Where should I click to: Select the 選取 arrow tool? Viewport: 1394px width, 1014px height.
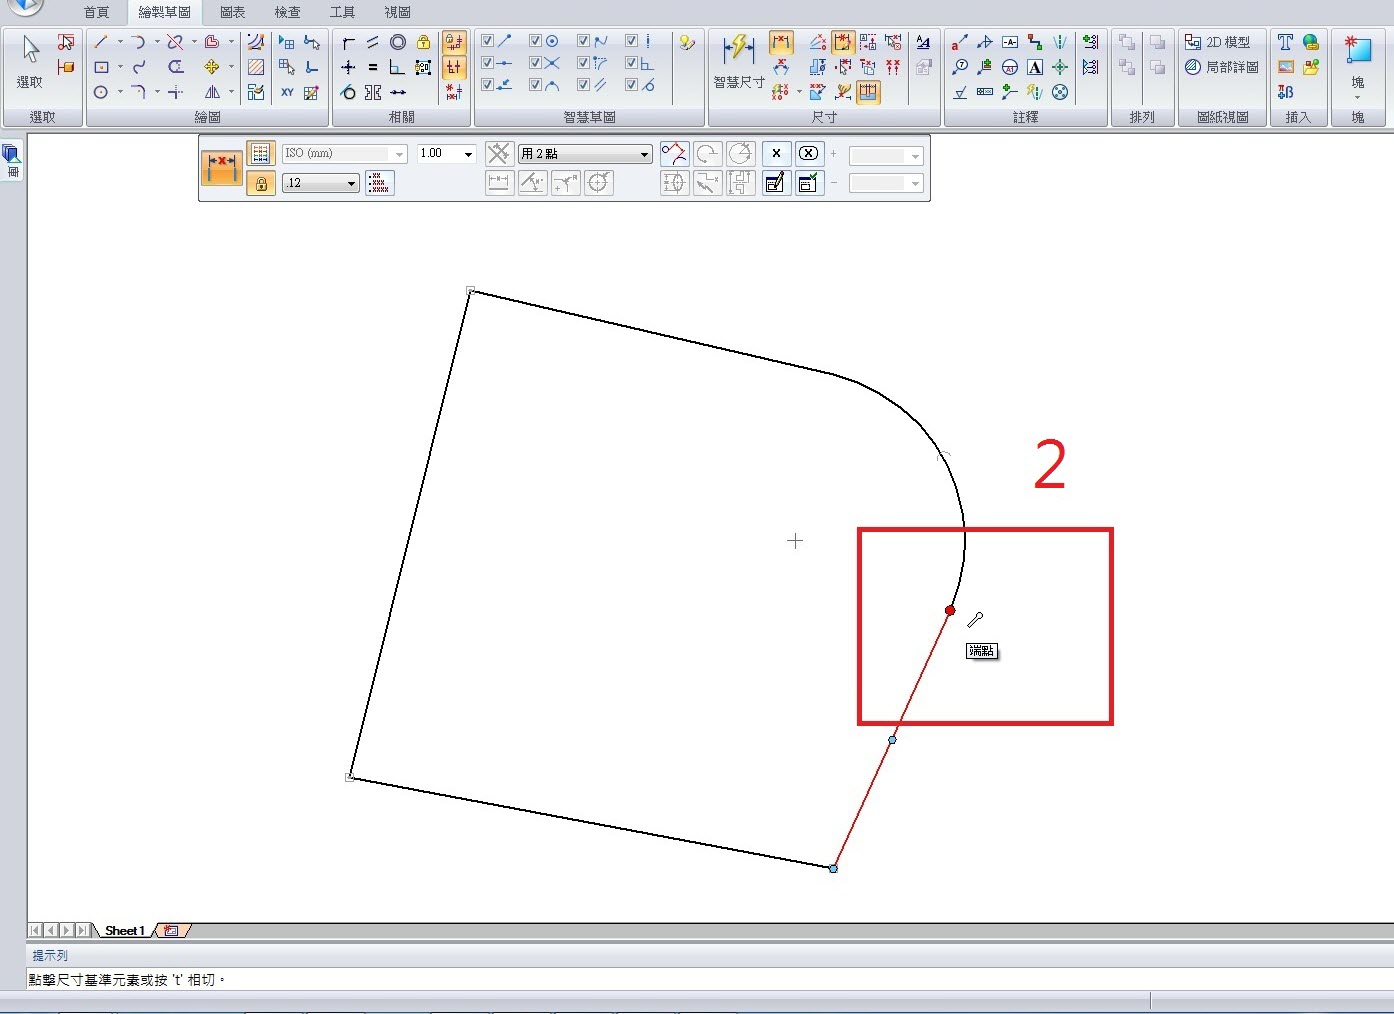tap(30, 62)
